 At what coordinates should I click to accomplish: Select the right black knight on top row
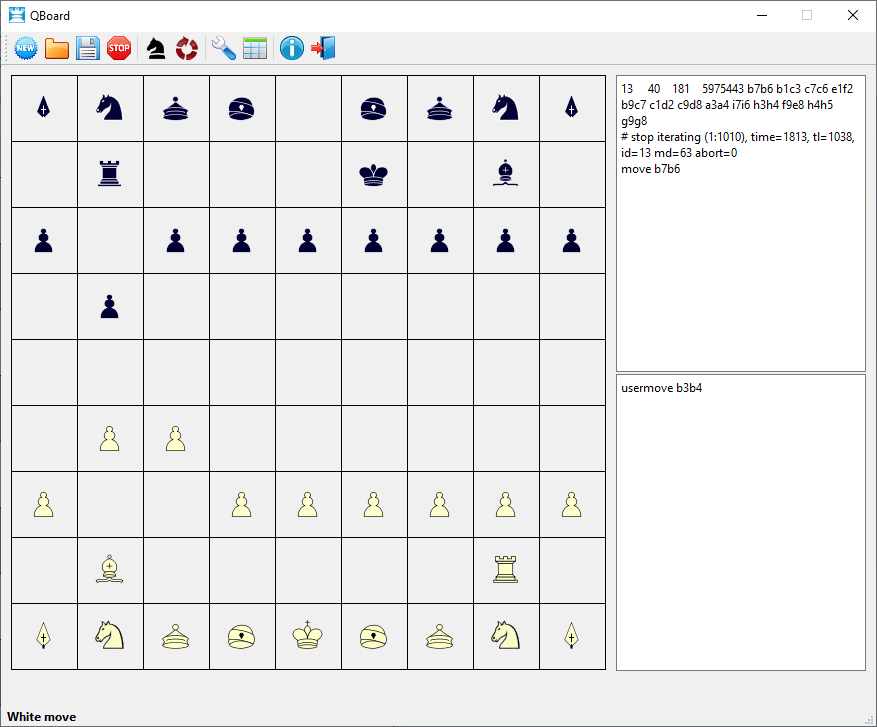point(506,107)
